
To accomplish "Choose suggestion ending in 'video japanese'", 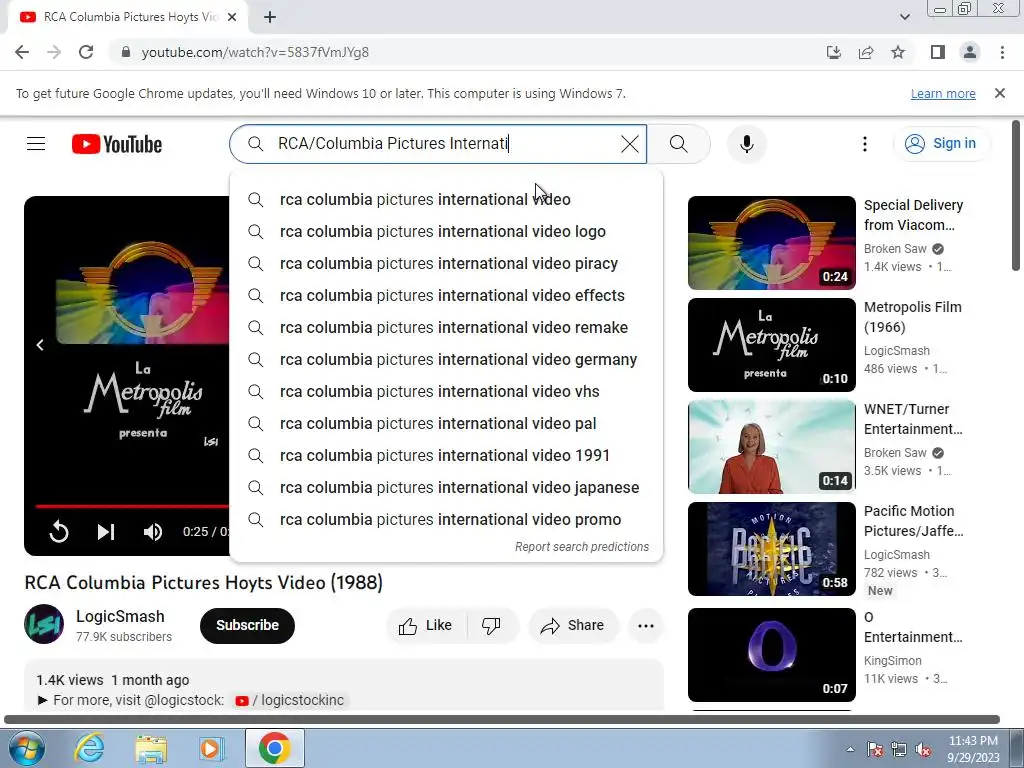I will [x=446, y=487].
